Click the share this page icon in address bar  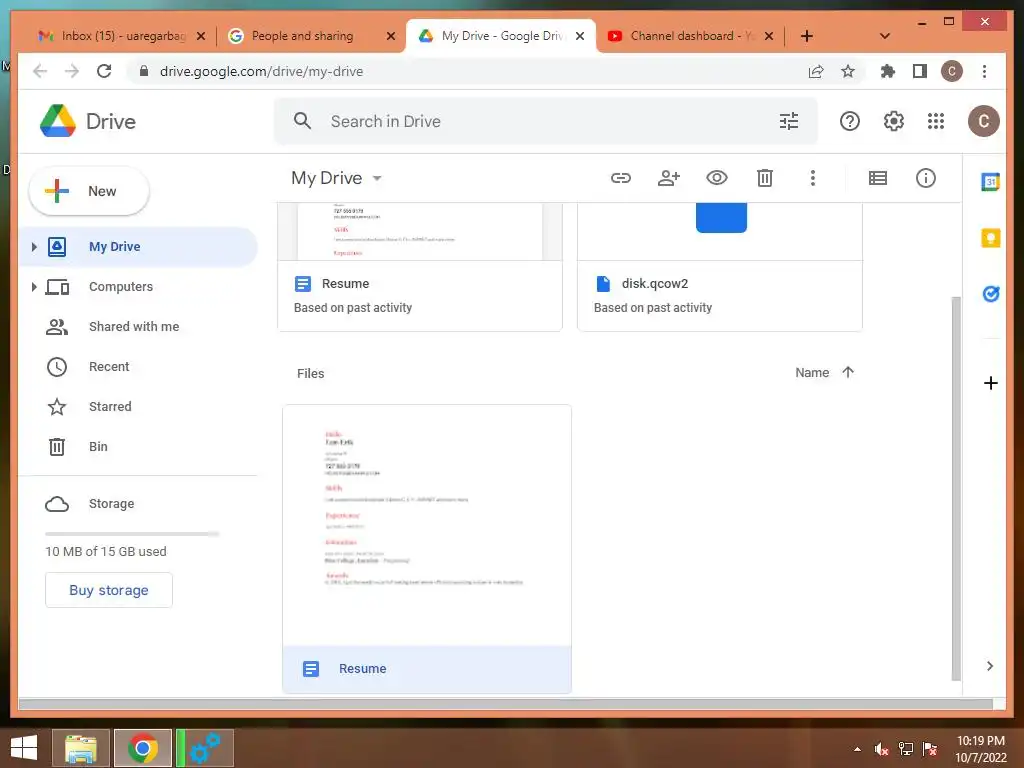816,71
